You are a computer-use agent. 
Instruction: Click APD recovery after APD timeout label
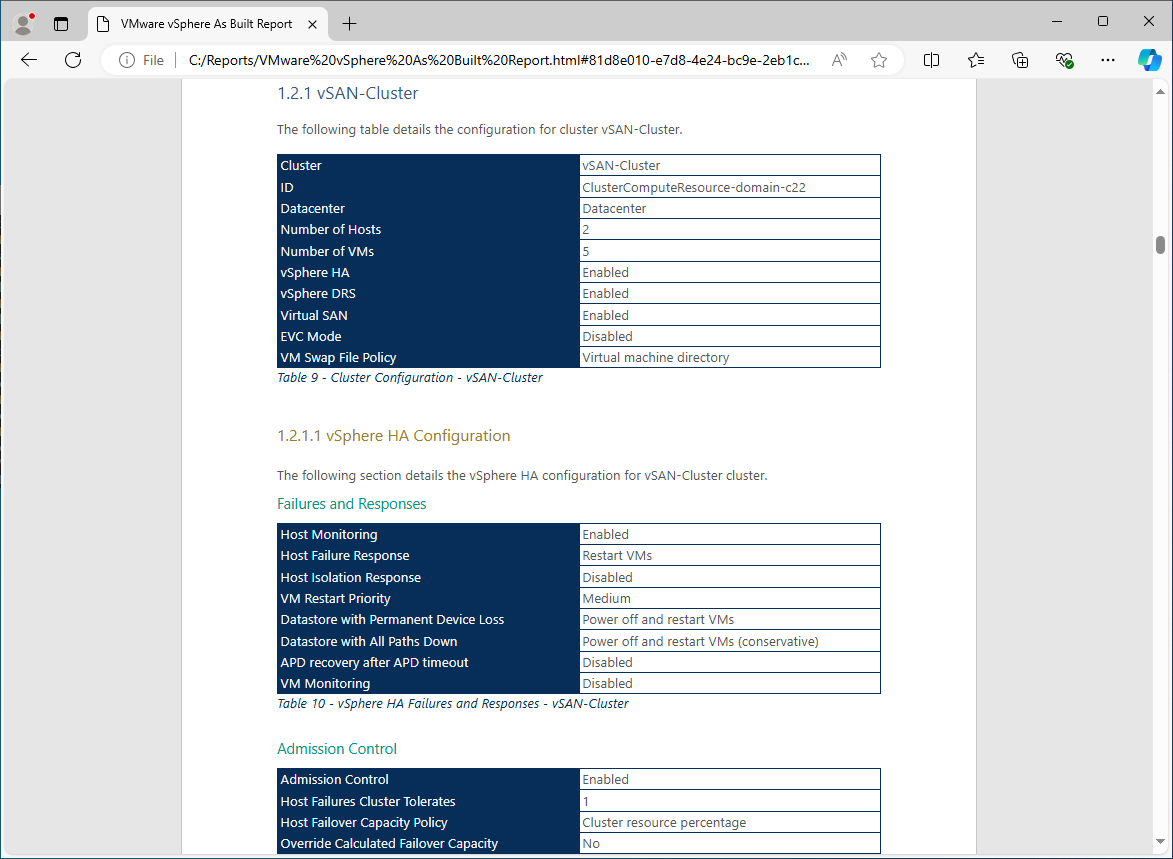[x=374, y=662]
